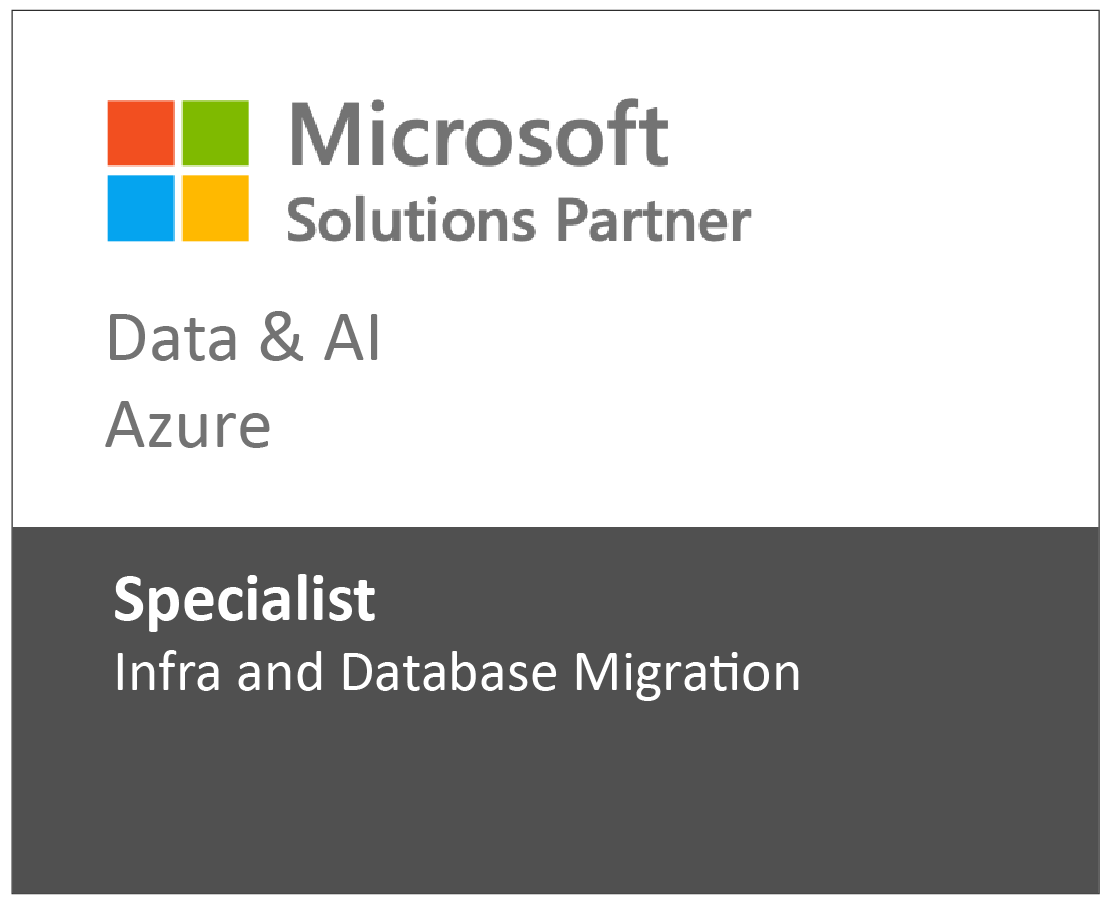Click the word Partner
Screen dimensions: 1112x904
click(x=653, y=221)
